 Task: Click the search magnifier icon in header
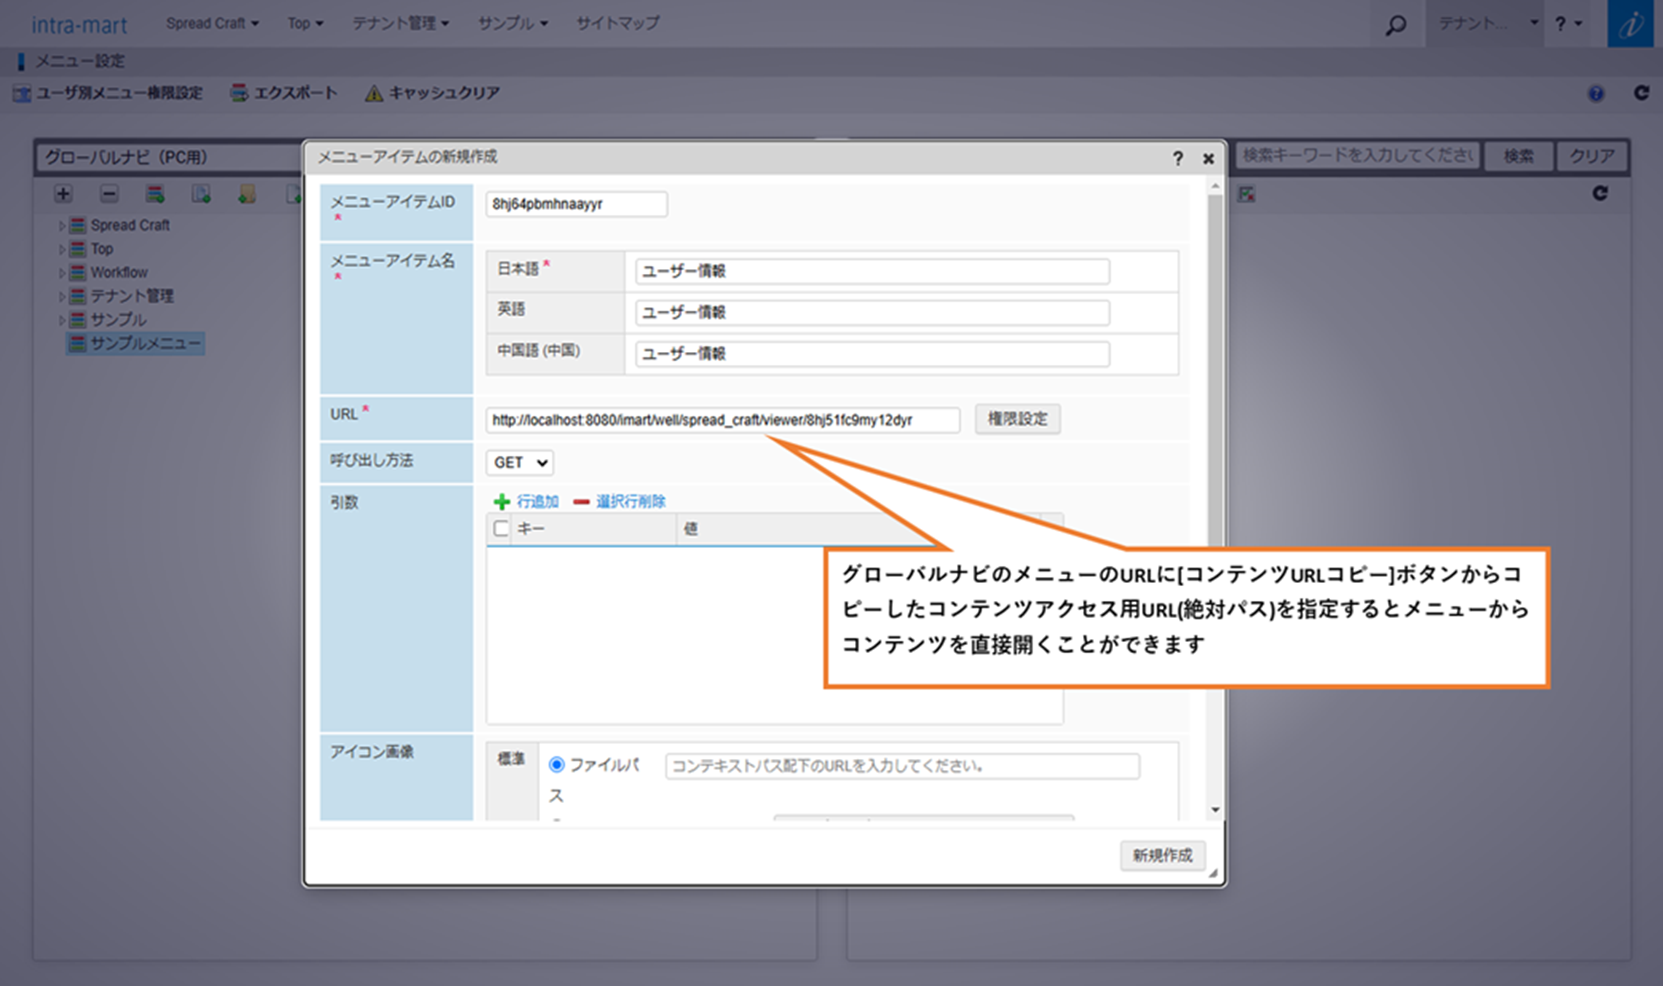(x=1395, y=25)
